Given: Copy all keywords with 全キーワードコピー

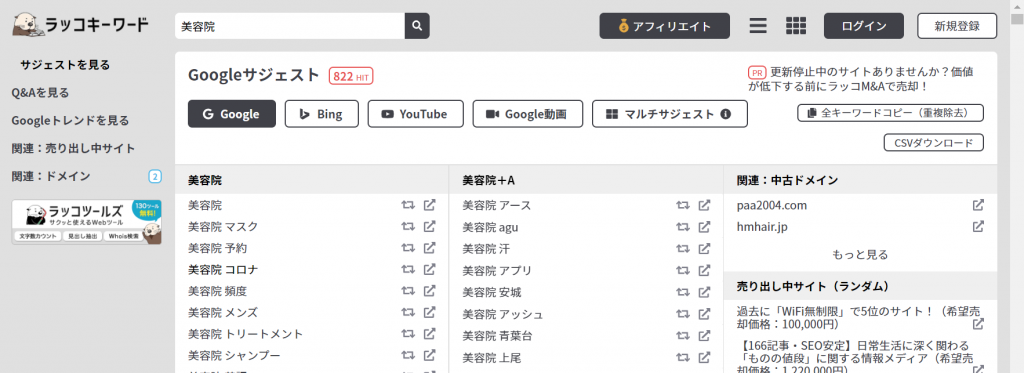Looking at the screenshot, I should (890, 113).
